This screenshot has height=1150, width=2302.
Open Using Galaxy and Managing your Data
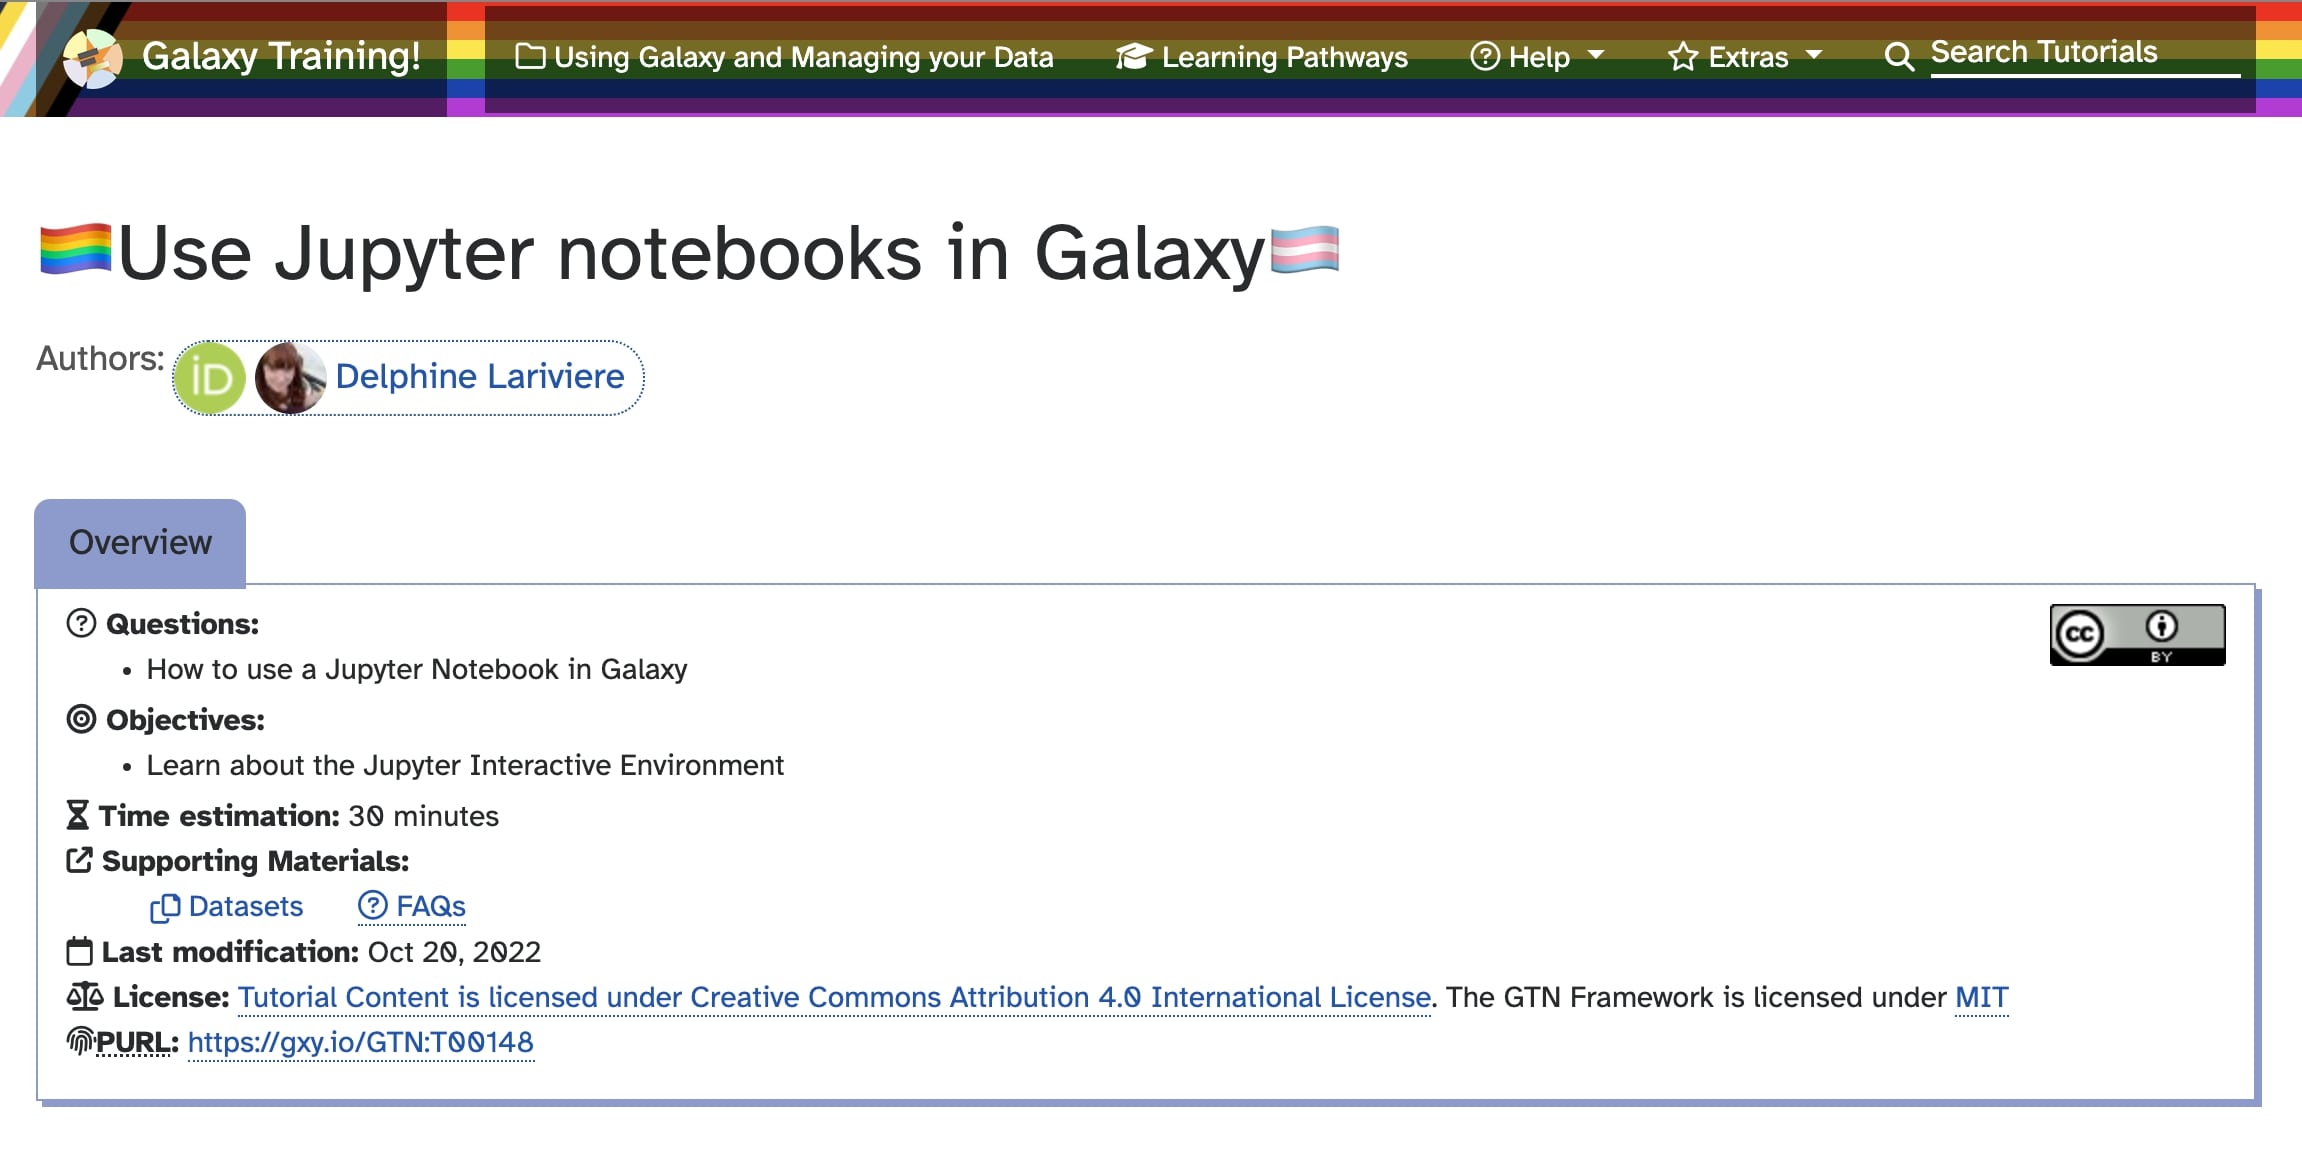803,57
